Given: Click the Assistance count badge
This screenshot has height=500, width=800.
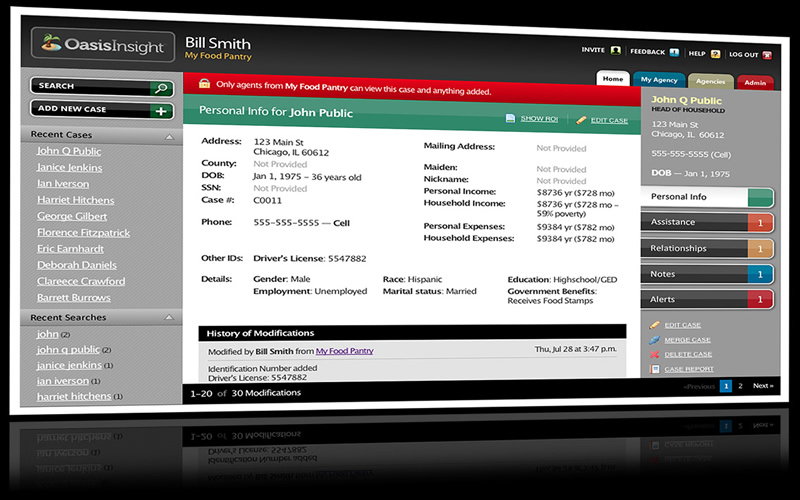Looking at the screenshot, I should coord(760,223).
